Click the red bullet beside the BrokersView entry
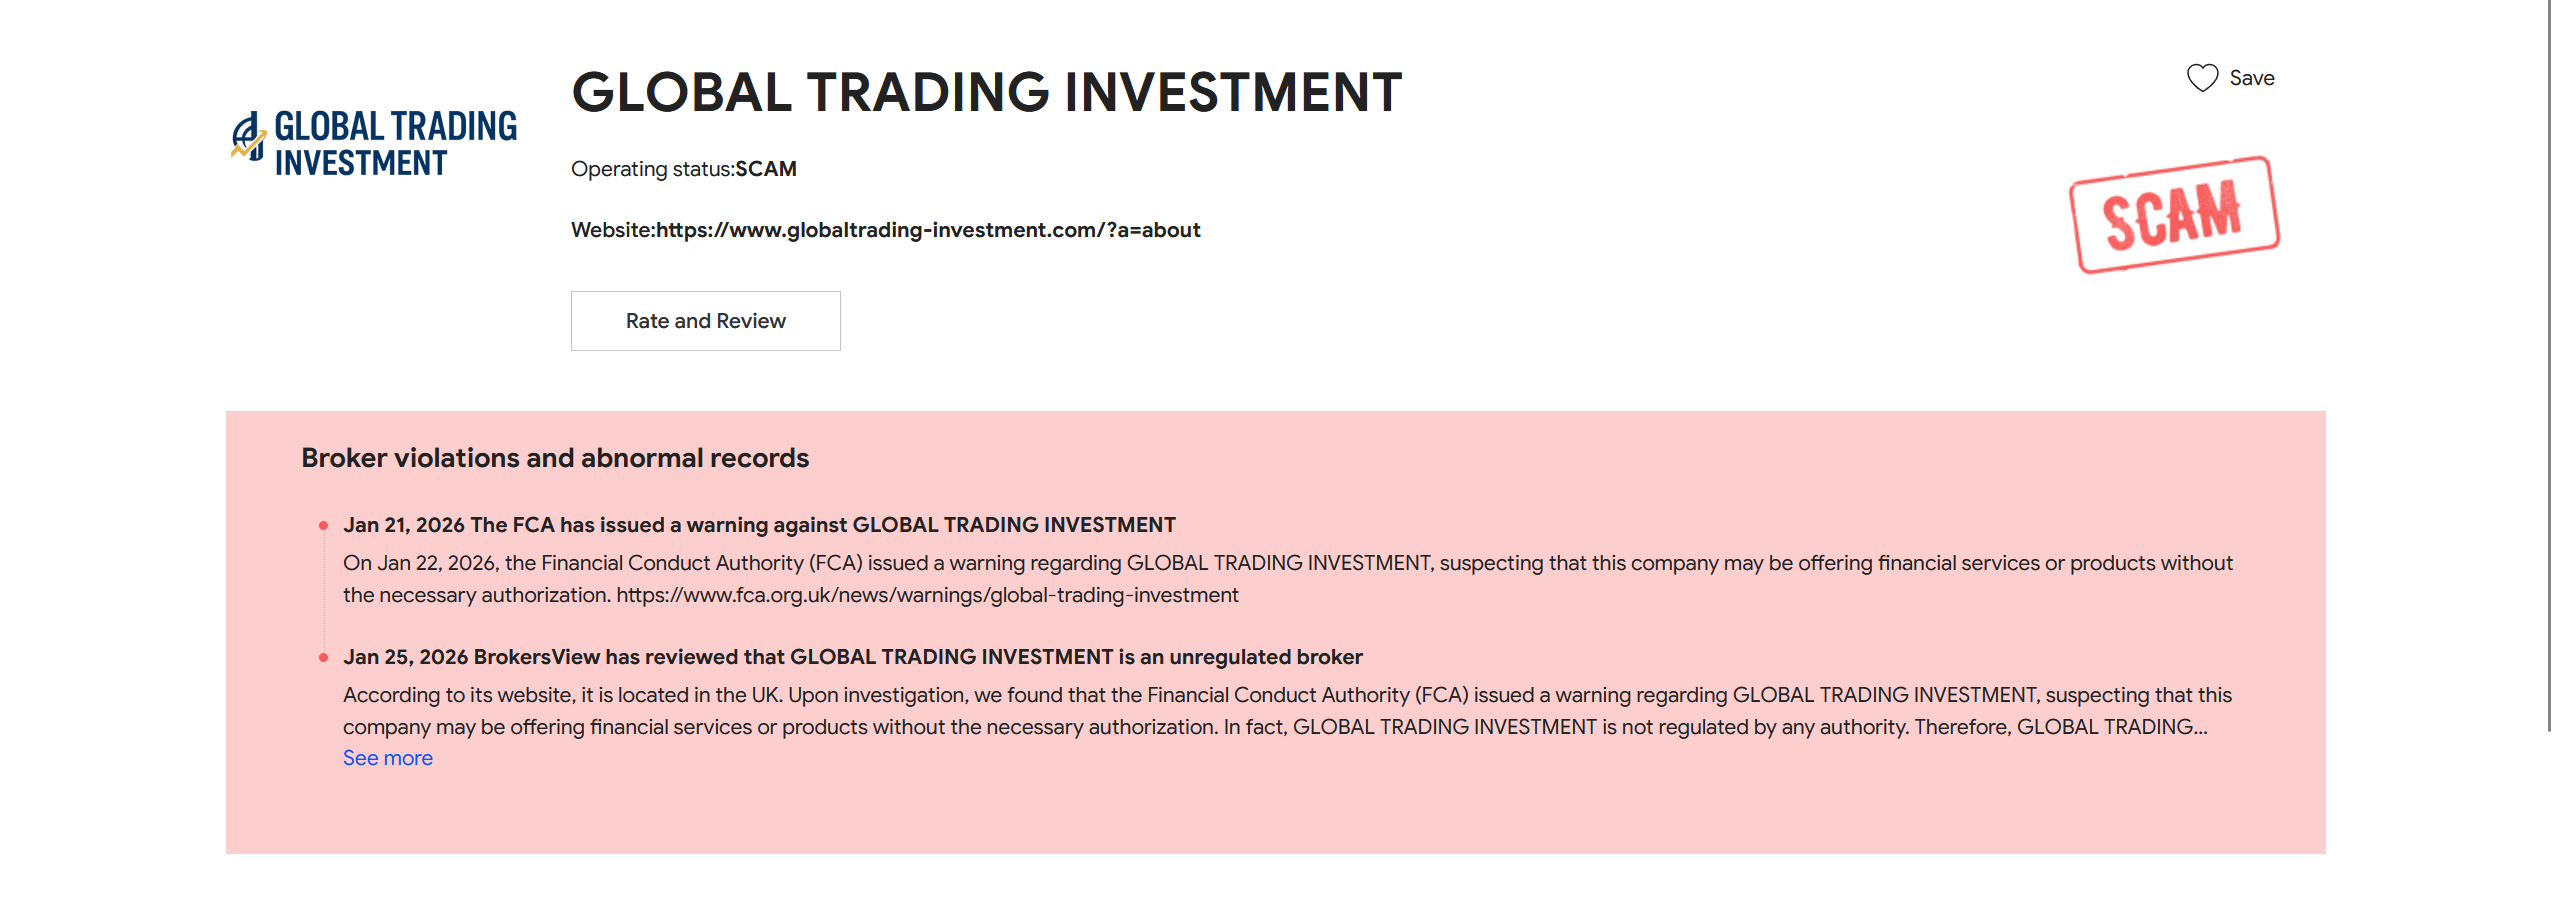Image resolution: width=2554 pixels, height=910 pixels. pos(323,656)
